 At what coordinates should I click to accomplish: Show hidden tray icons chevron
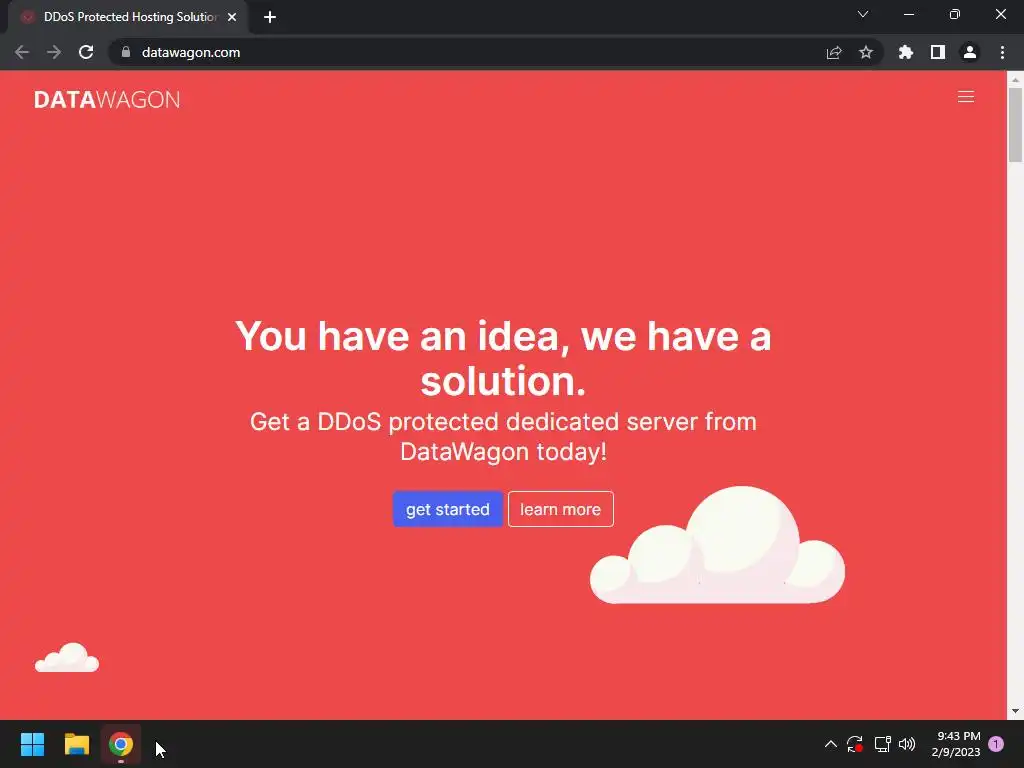click(831, 744)
